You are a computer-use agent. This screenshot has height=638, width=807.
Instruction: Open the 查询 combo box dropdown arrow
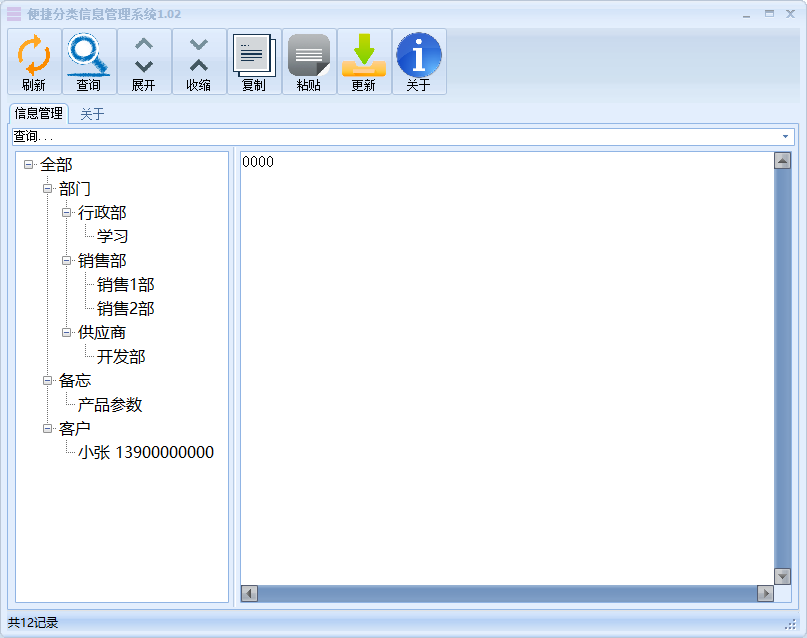785,136
